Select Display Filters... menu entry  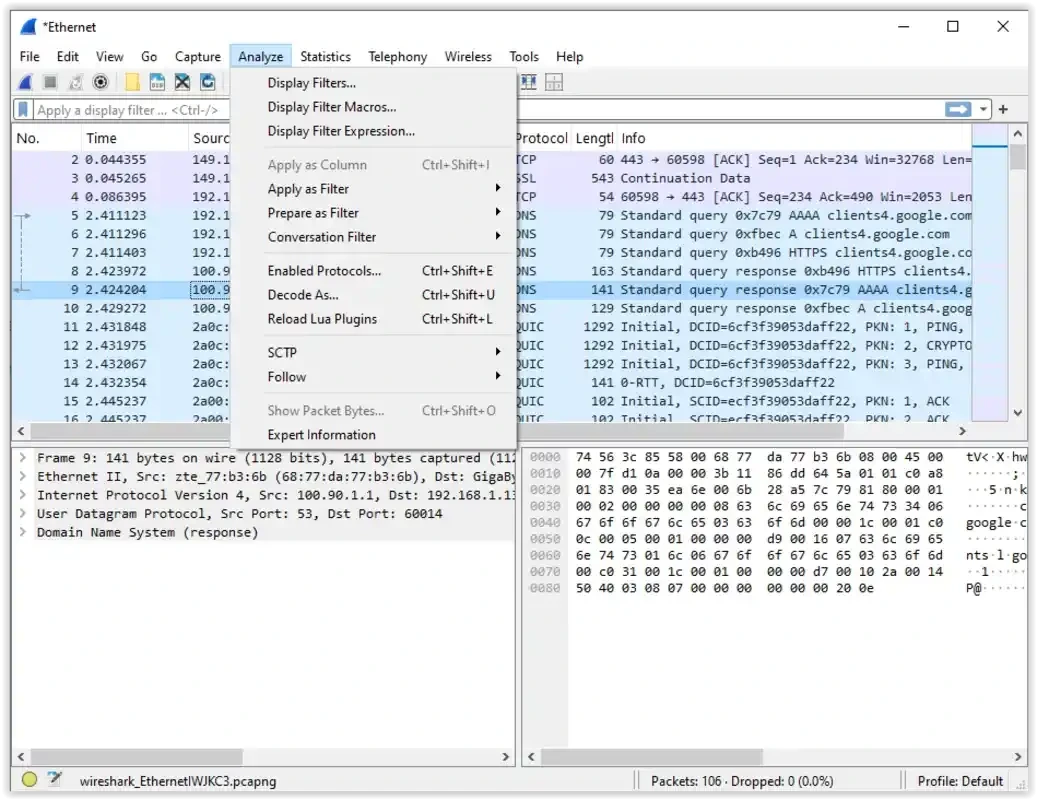click(374, 83)
